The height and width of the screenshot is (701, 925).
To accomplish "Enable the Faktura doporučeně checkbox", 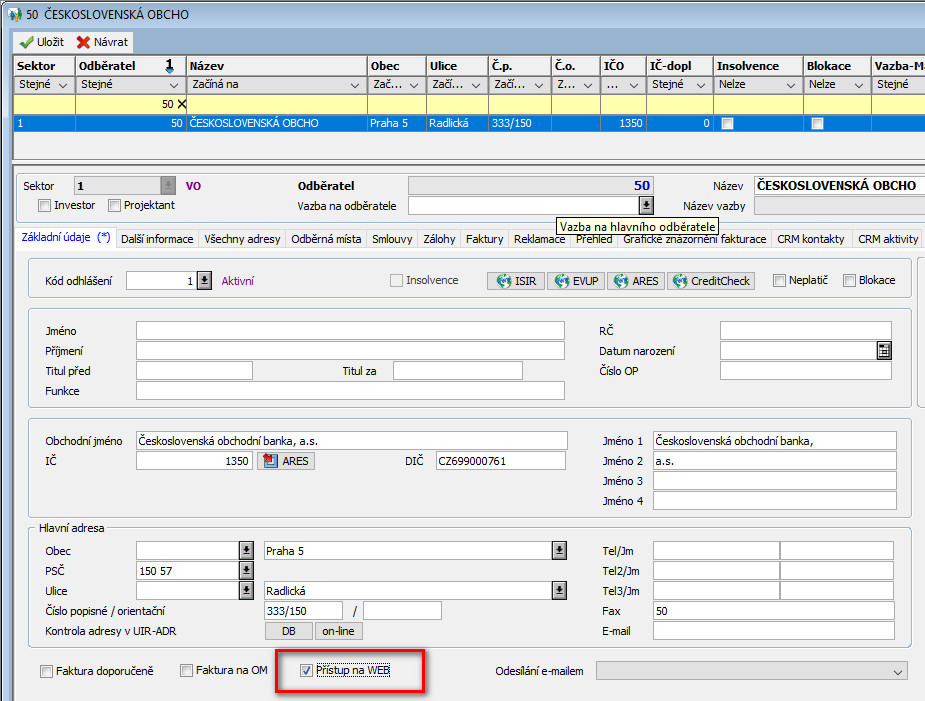I will click(x=46, y=671).
